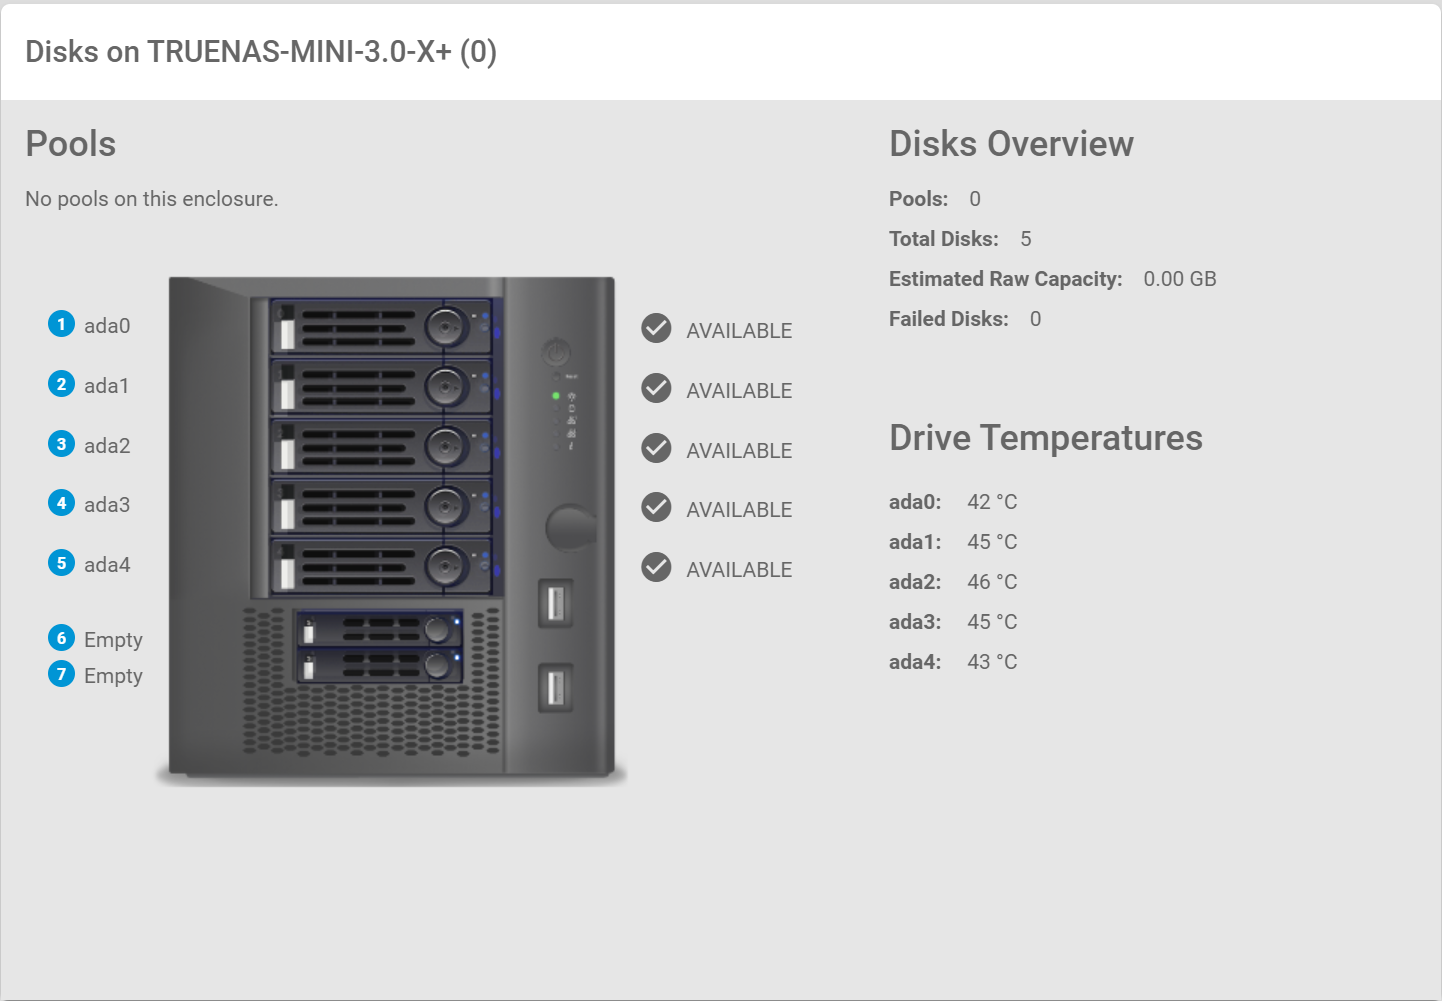Click the Empty label for slot 6
This screenshot has height=1001, width=1442.
click(113, 640)
